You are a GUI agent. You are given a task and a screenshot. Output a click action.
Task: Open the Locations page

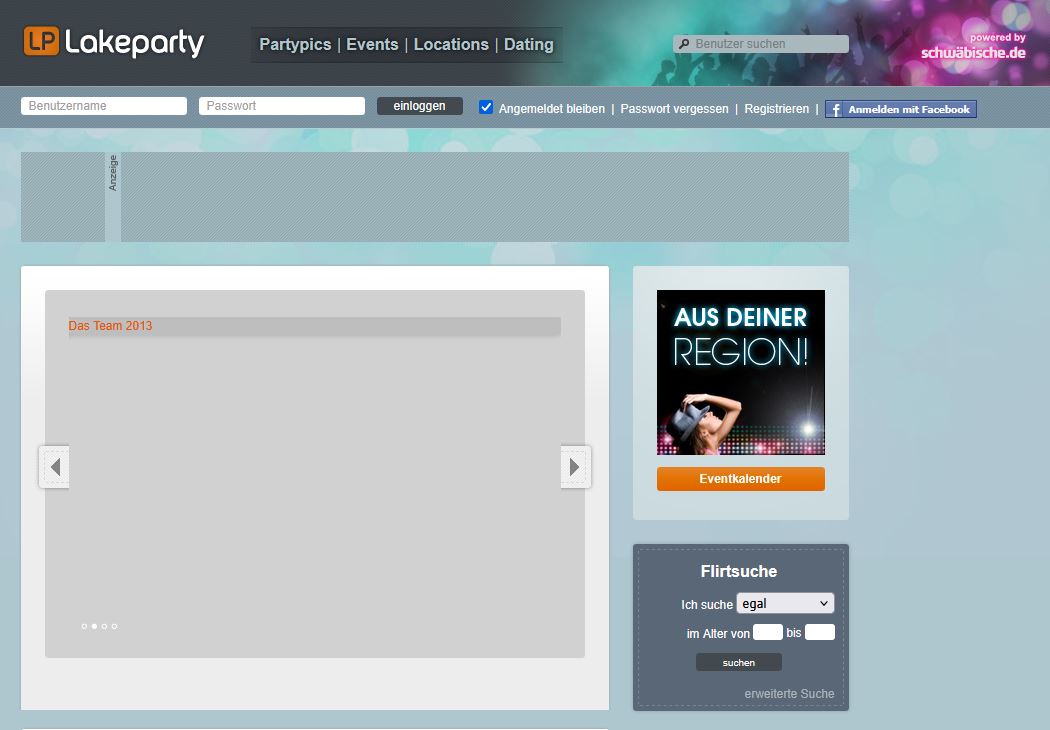pyautogui.click(x=451, y=44)
